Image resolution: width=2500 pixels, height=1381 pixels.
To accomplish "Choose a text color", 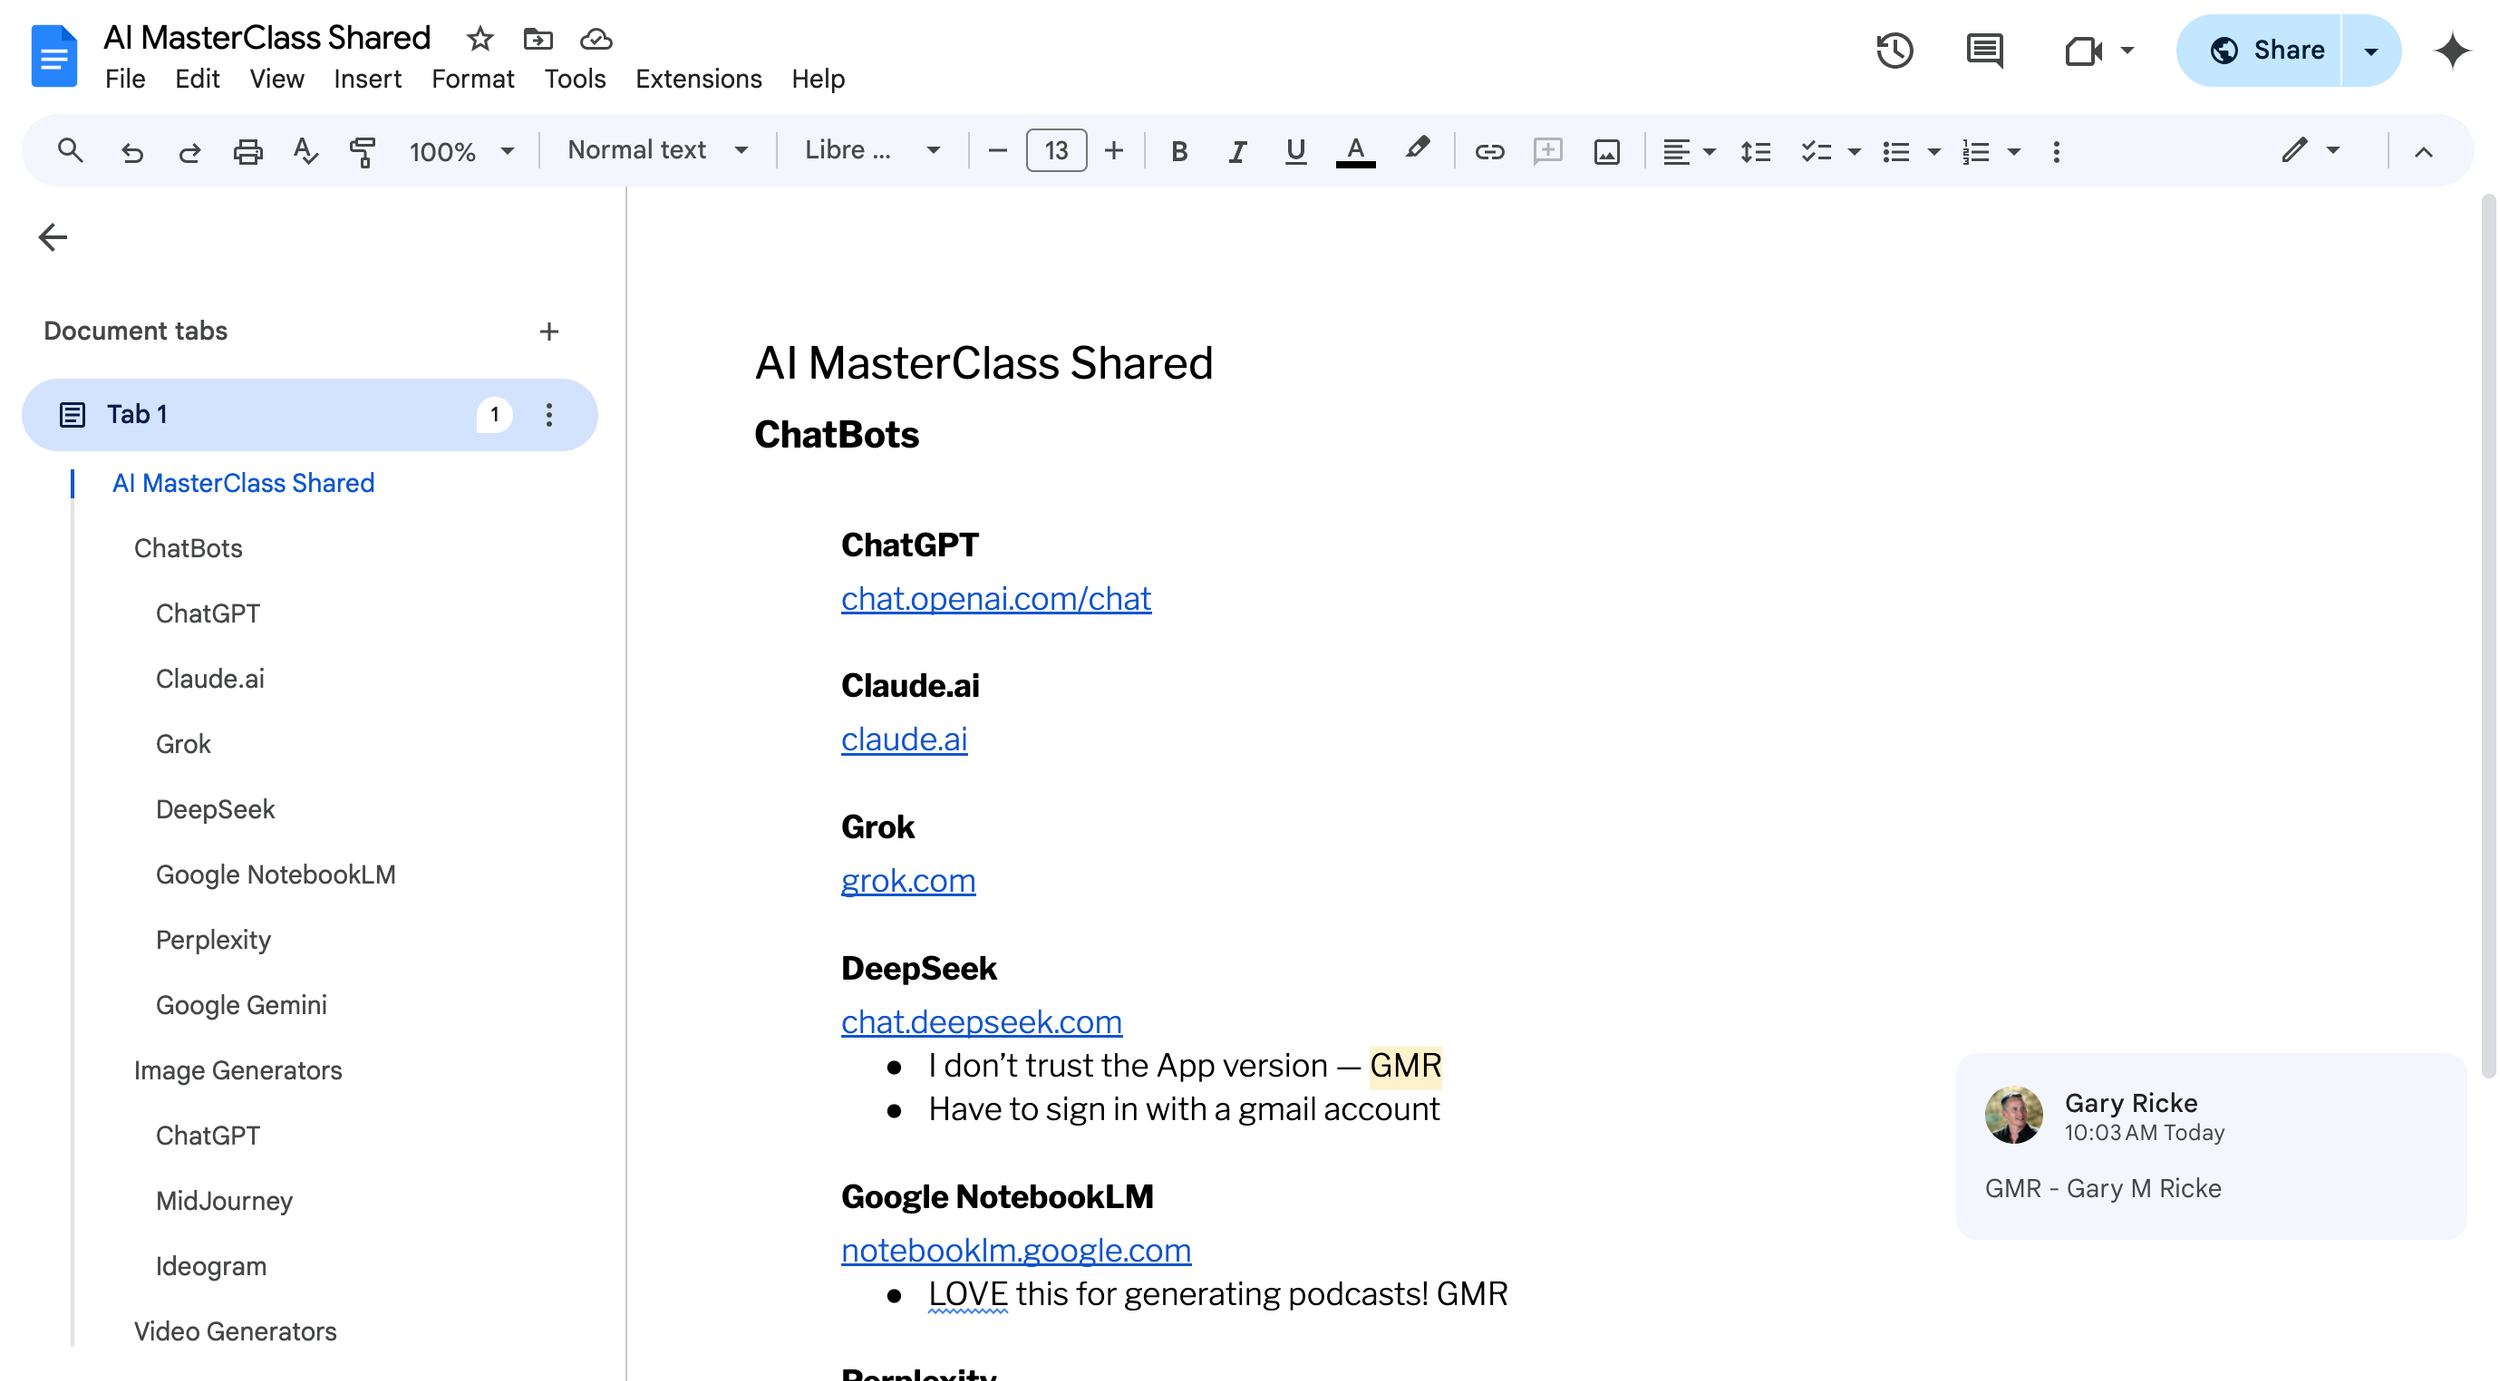I will (x=1355, y=151).
